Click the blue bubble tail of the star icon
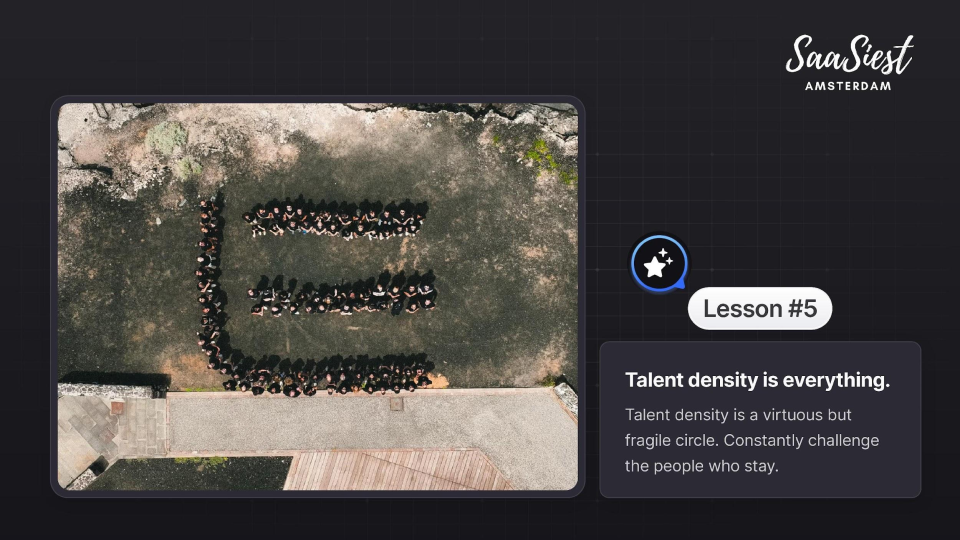Image resolution: width=960 pixels, height=540 pixels. pos(680,283)
